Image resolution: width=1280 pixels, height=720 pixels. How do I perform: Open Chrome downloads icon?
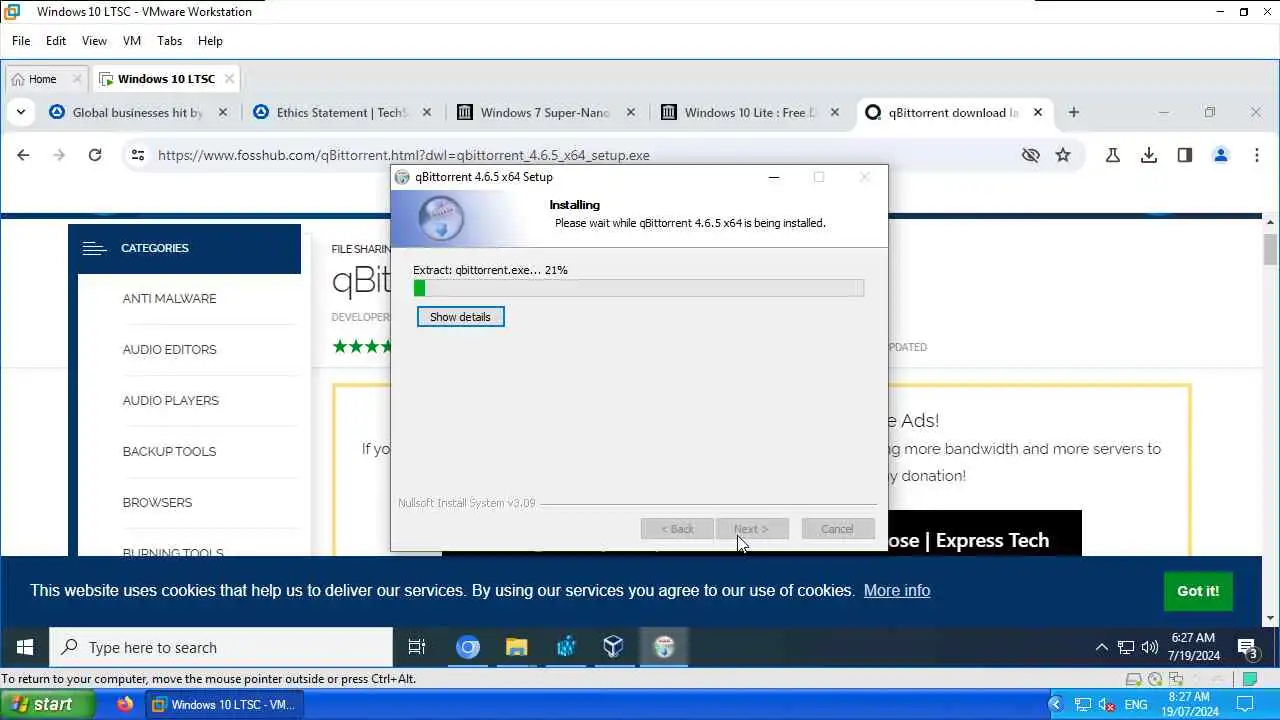click(x=1149, y=155)
